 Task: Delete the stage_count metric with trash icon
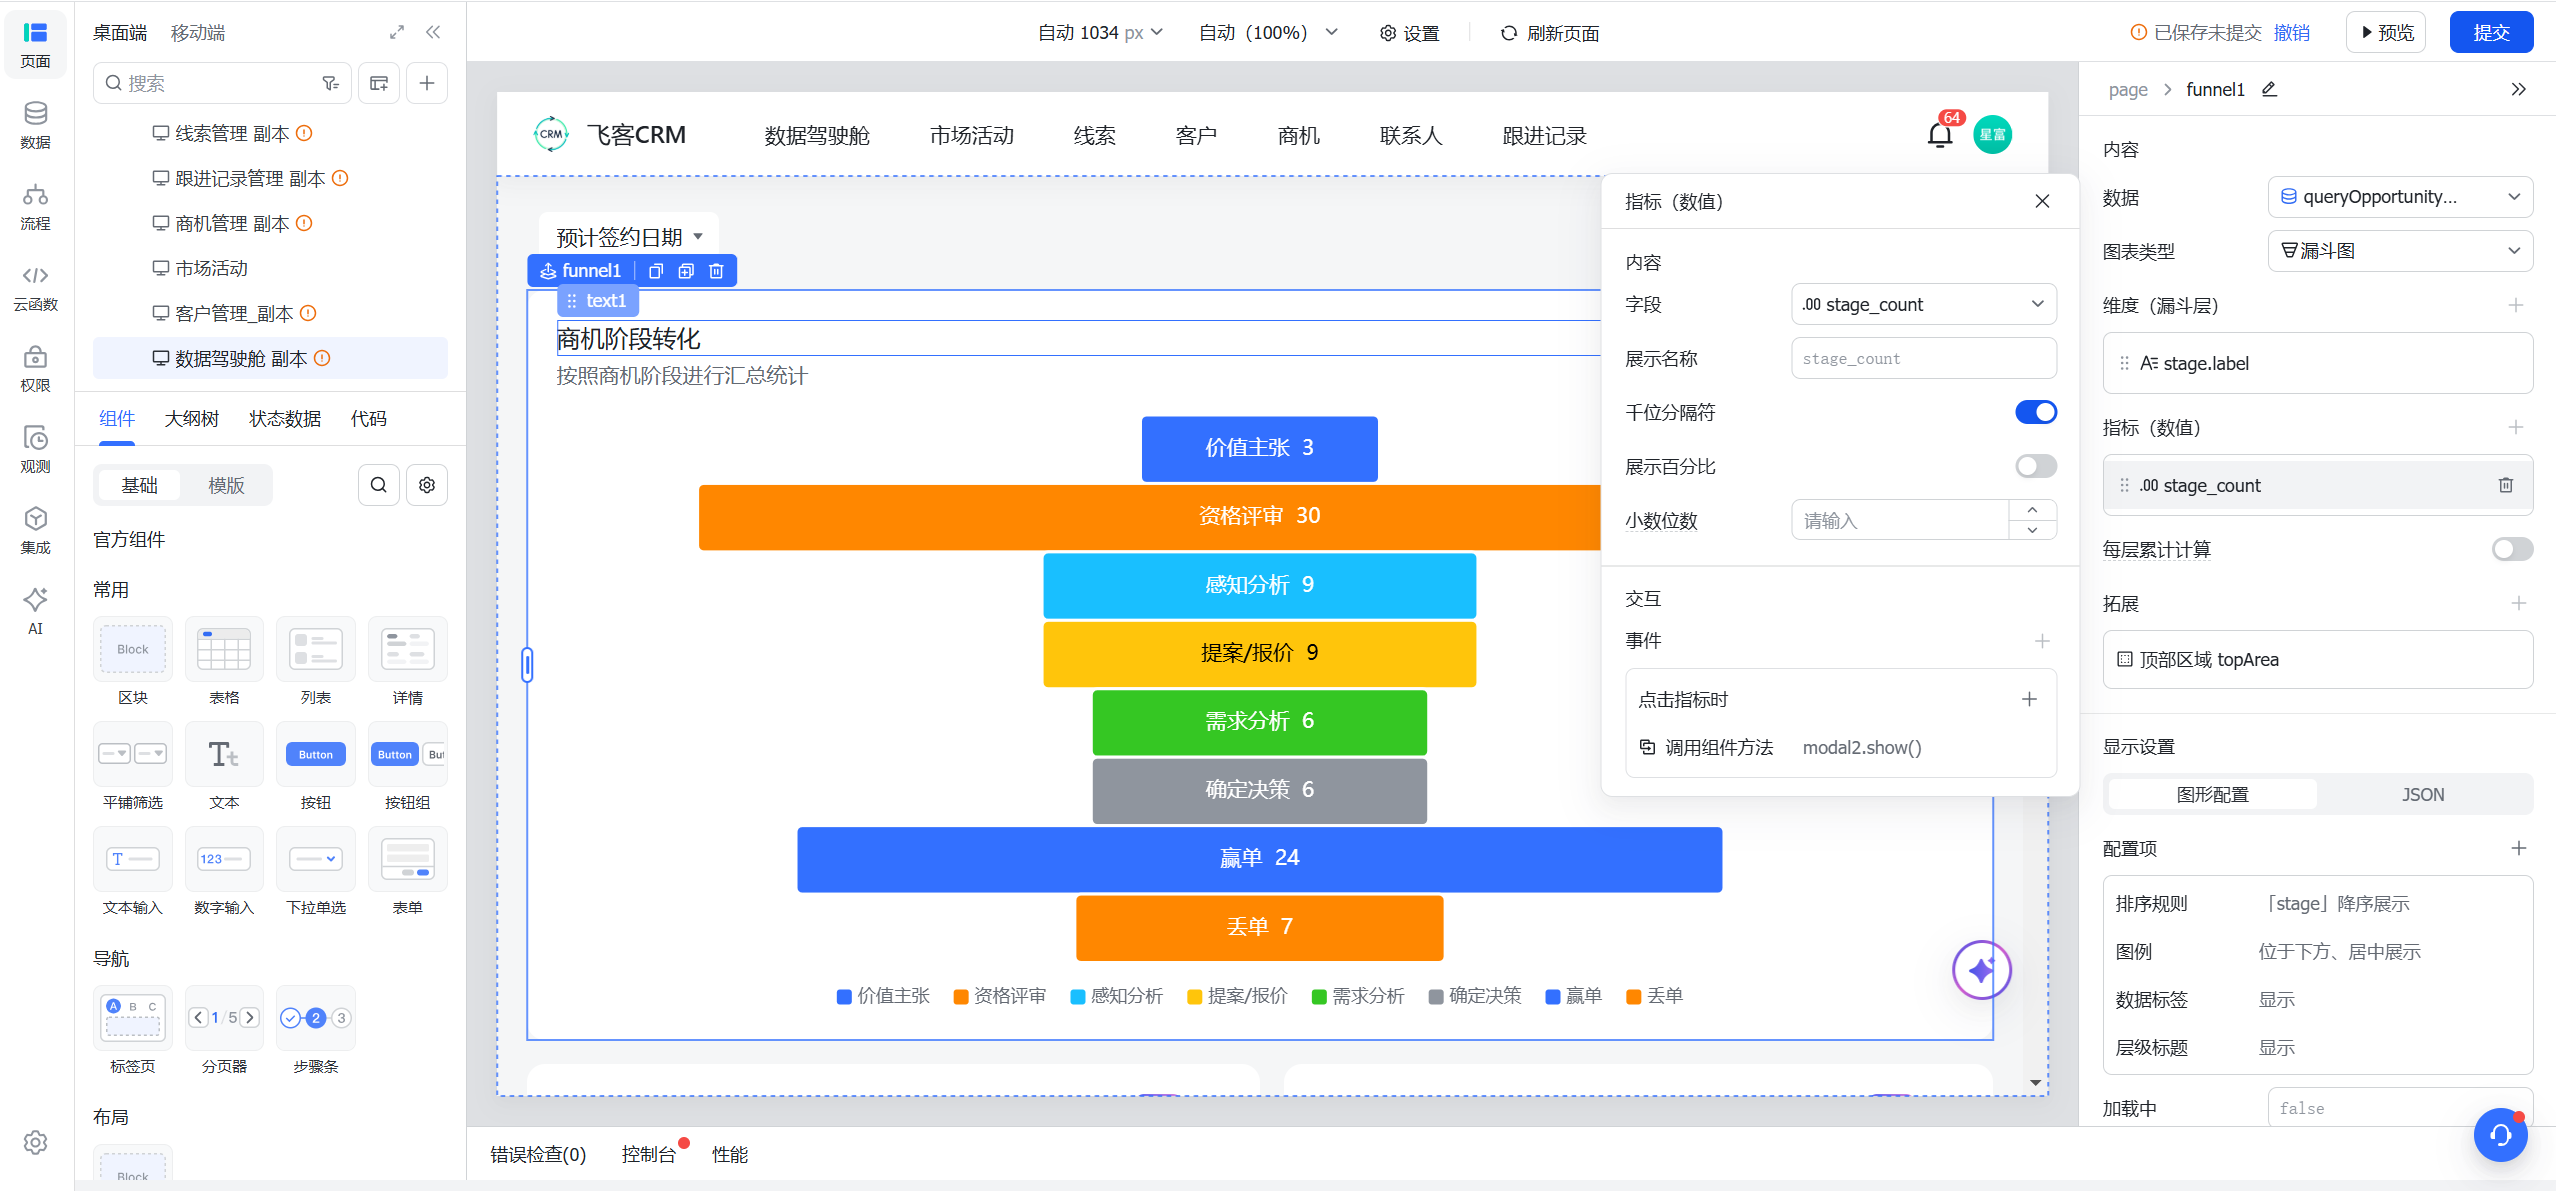click(2505, 485)
